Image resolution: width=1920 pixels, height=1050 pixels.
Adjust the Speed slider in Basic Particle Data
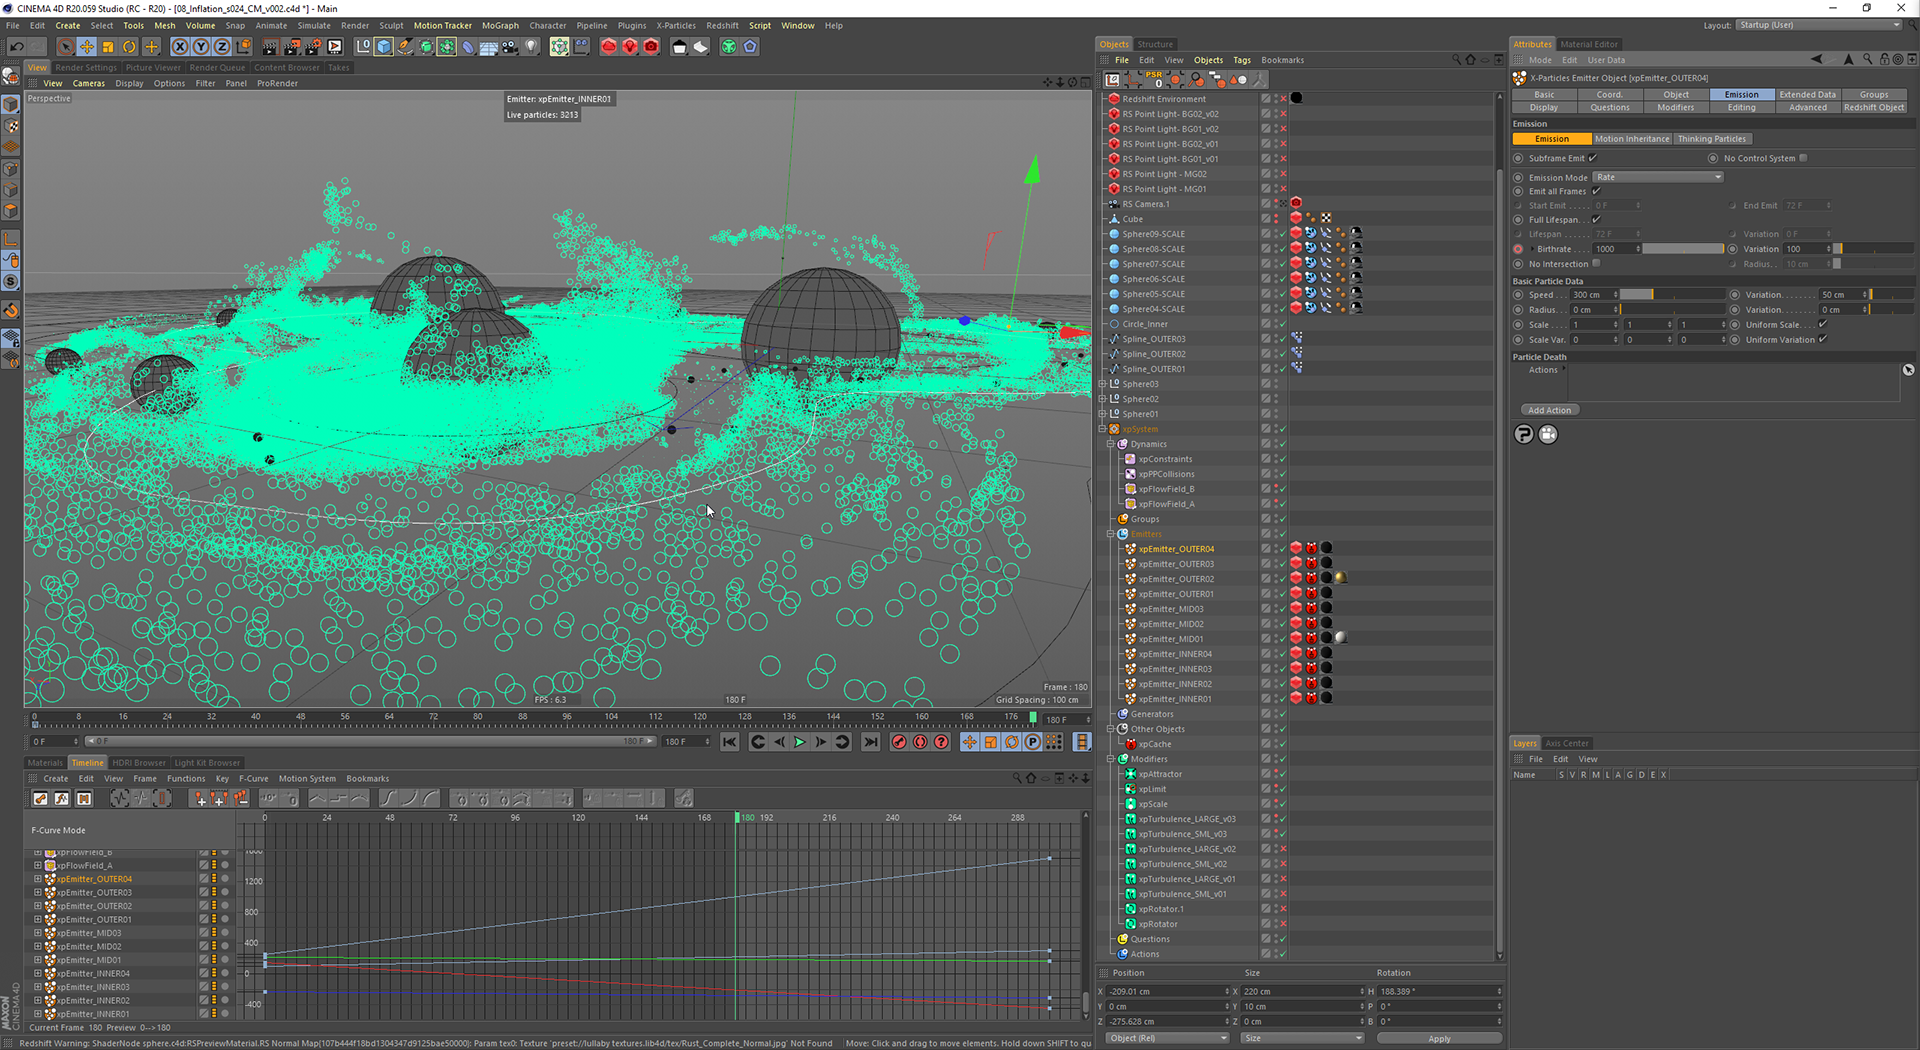(1670, 295)
